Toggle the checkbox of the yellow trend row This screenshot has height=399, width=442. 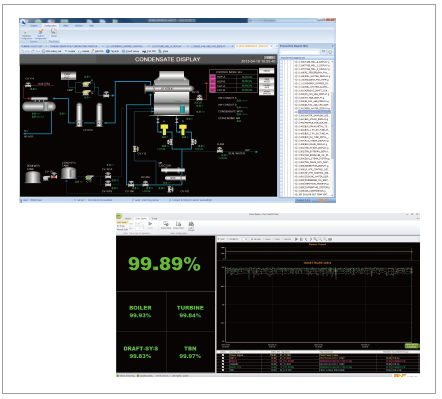(223, 355)
